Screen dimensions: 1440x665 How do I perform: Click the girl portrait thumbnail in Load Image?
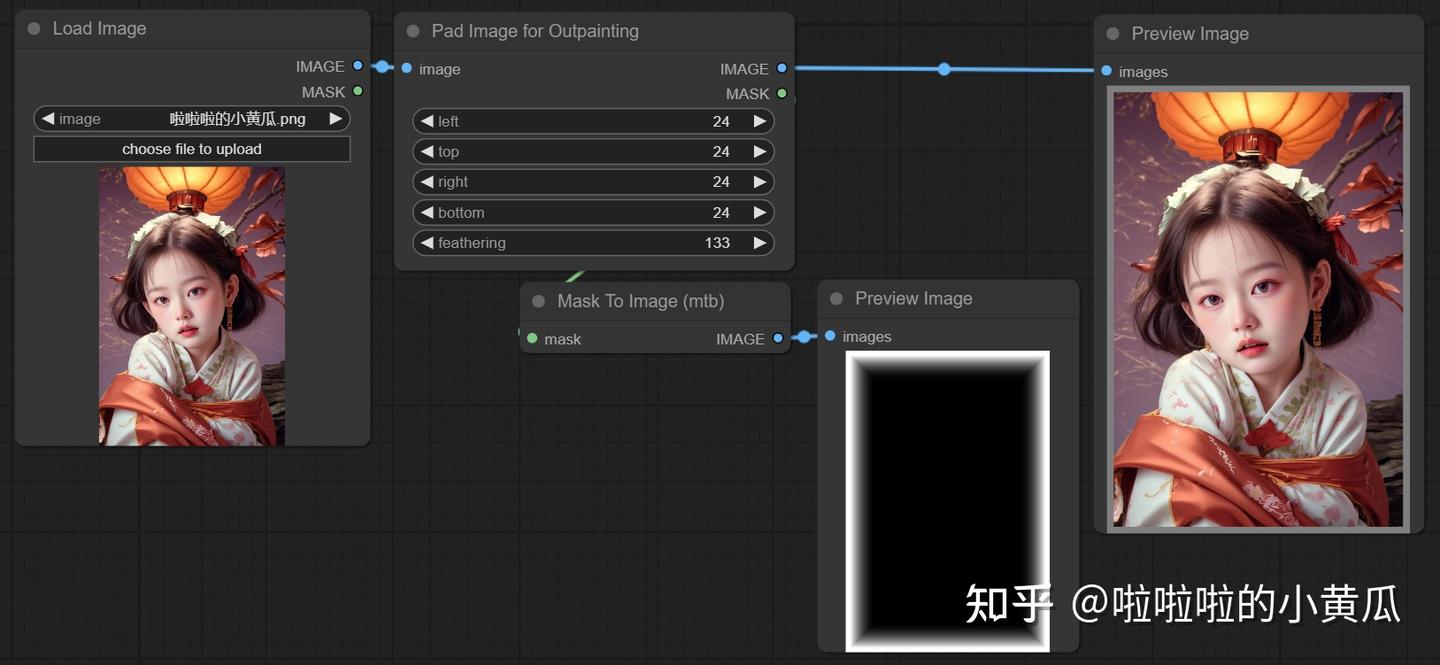point(192,305)
